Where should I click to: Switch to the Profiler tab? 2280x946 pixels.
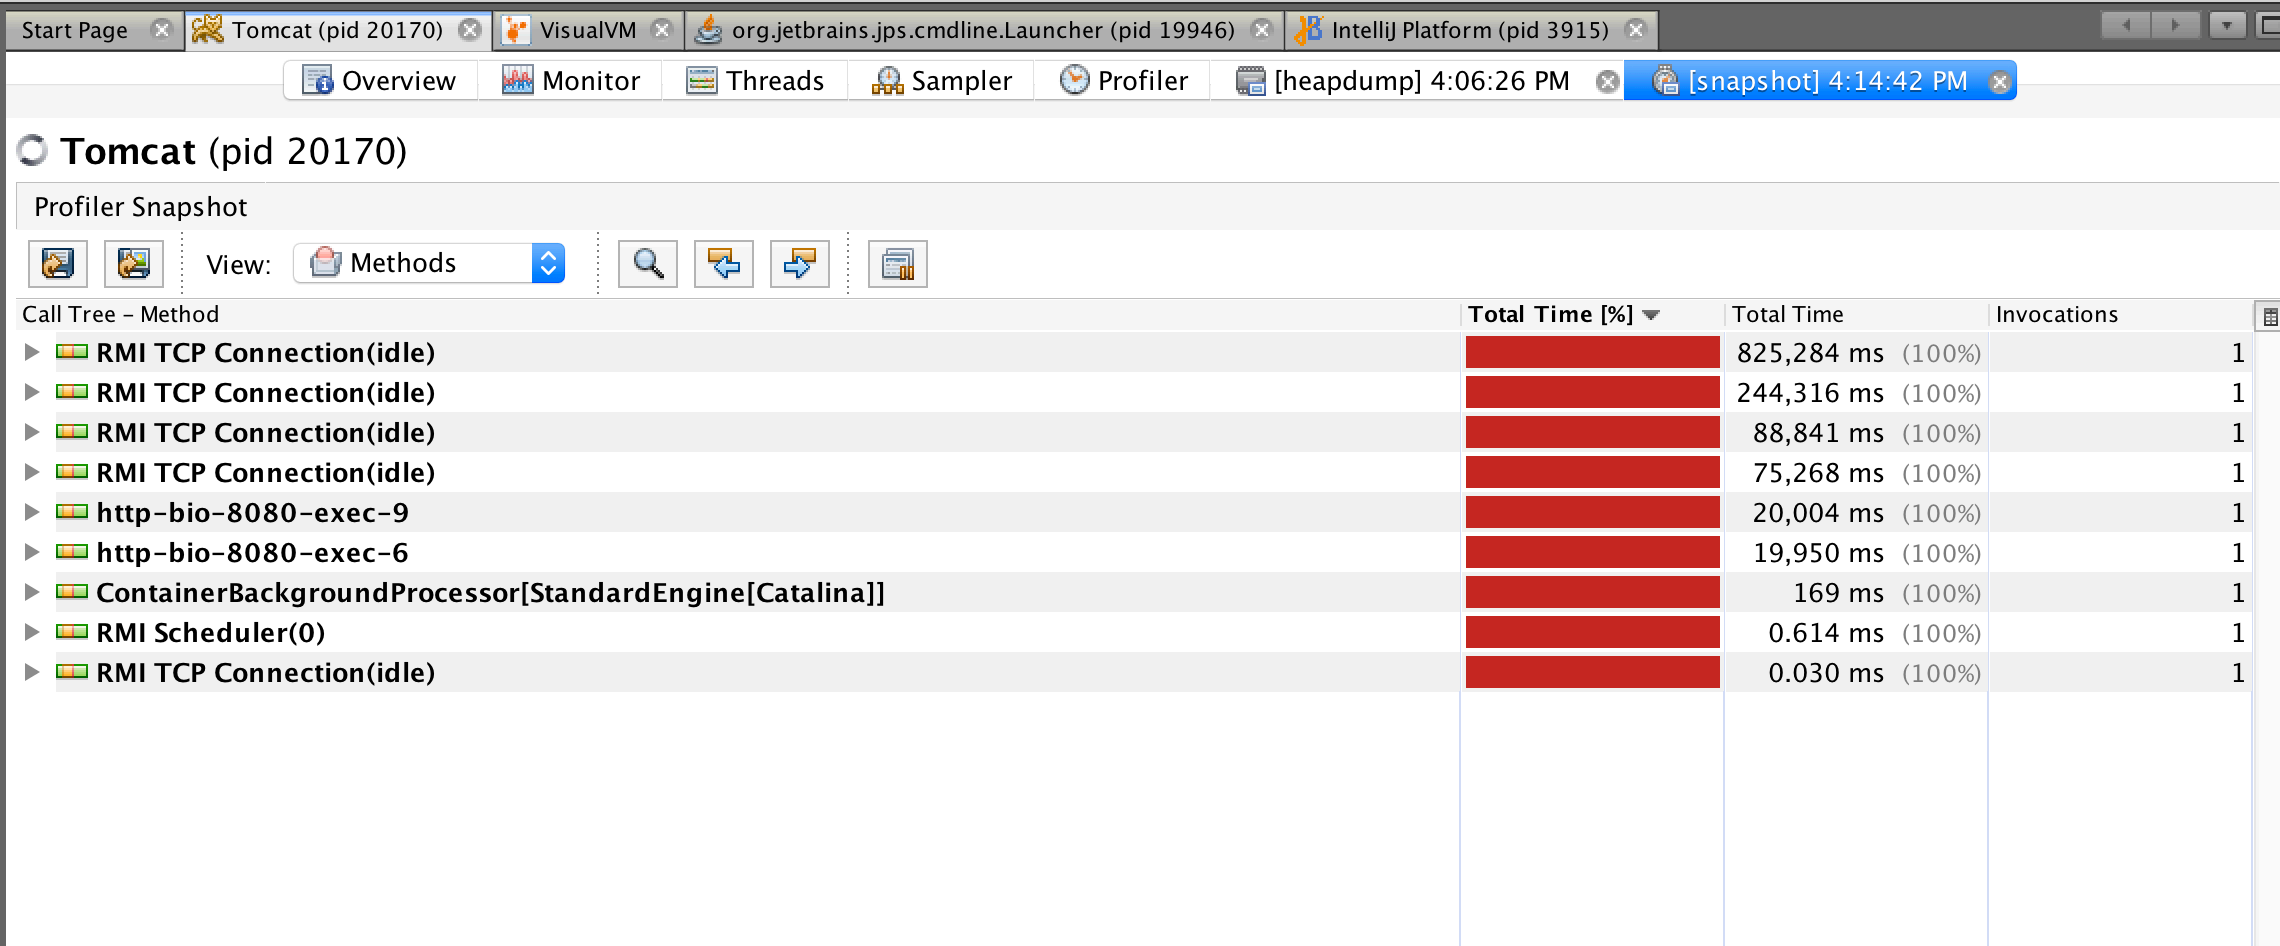click(x=1122, y=81)
